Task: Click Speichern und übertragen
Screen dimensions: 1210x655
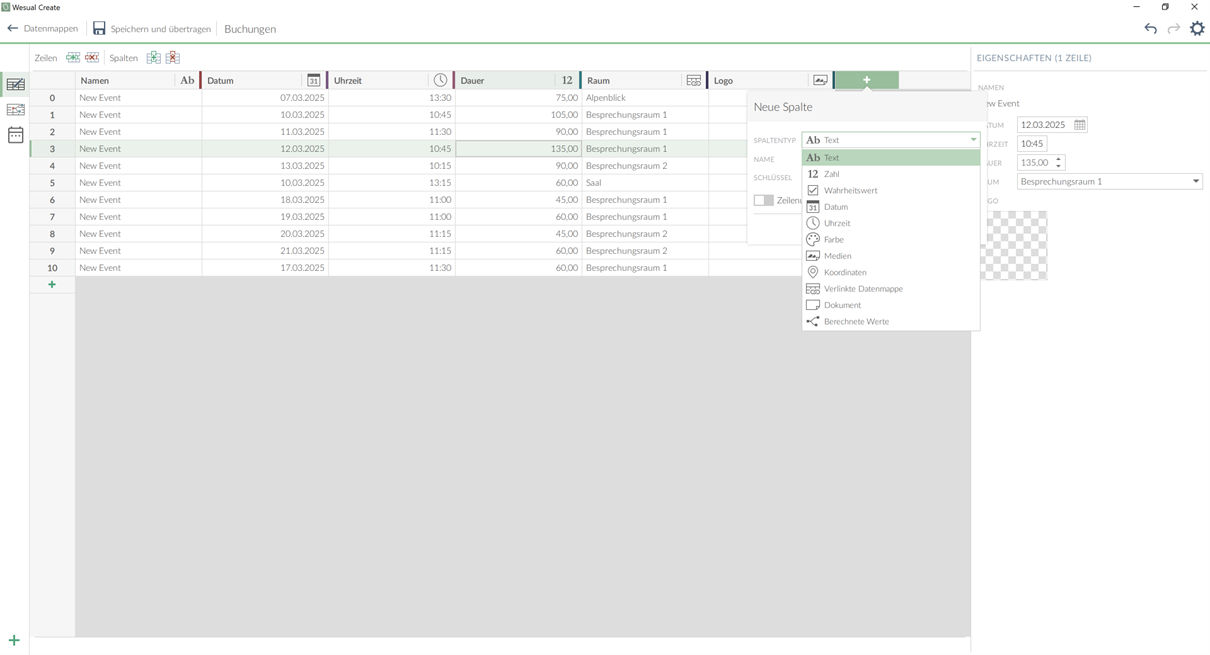Action: click(152, 29)
